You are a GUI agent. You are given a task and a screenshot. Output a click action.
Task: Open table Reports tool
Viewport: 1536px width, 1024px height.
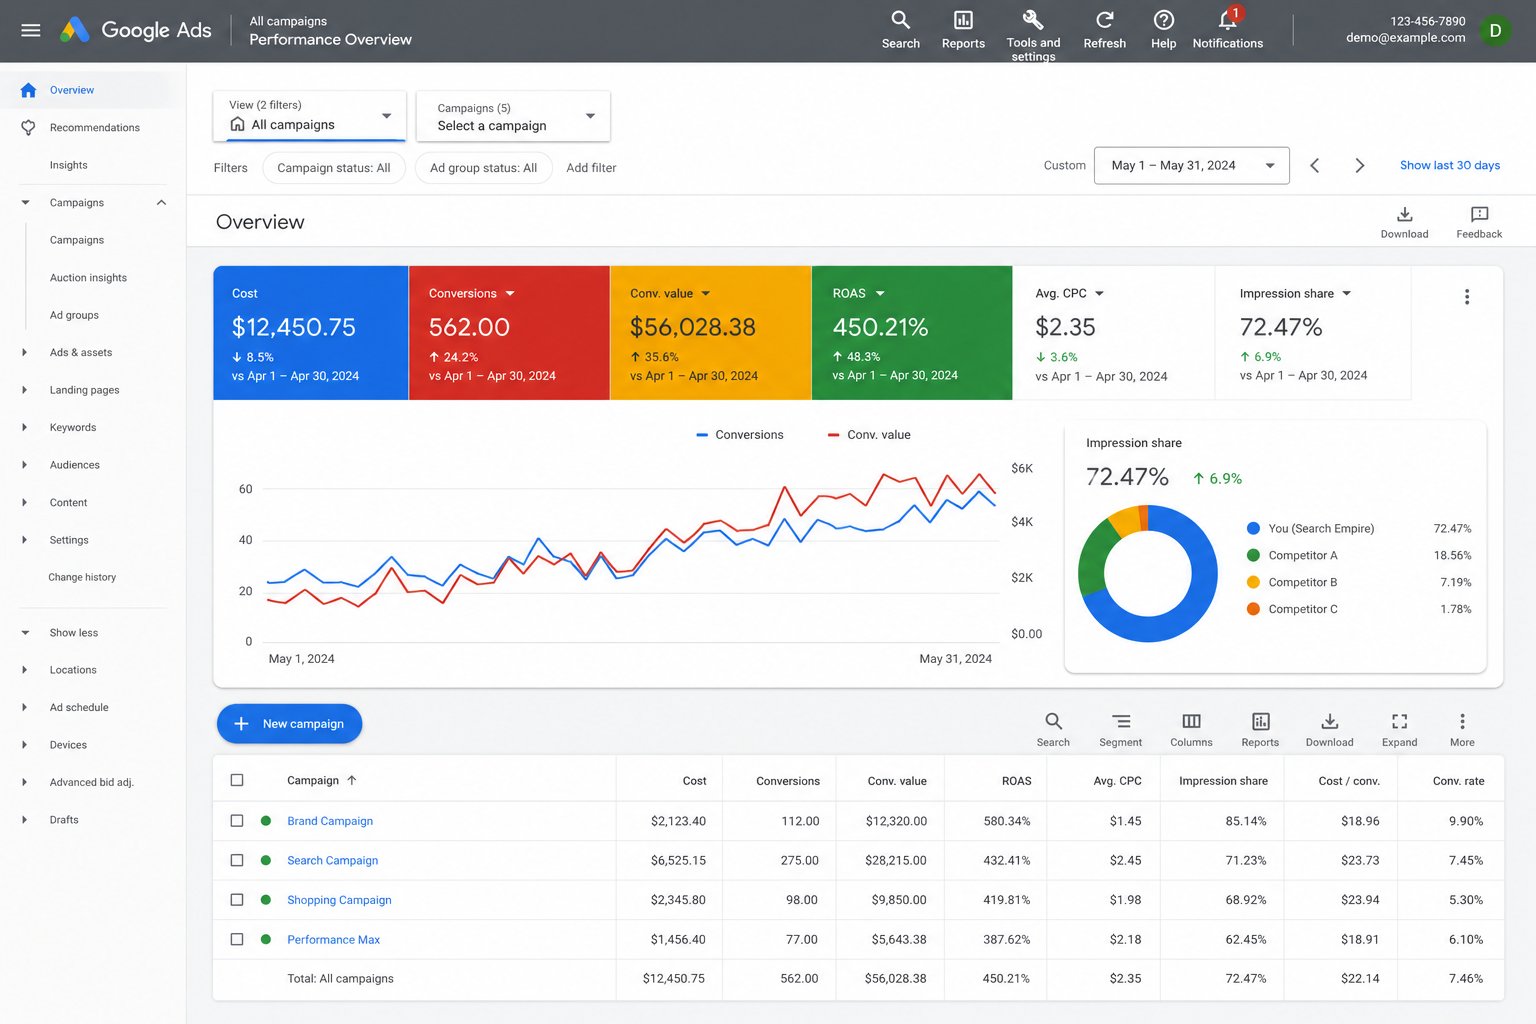pyautogui.click(x=1260, y=729)
